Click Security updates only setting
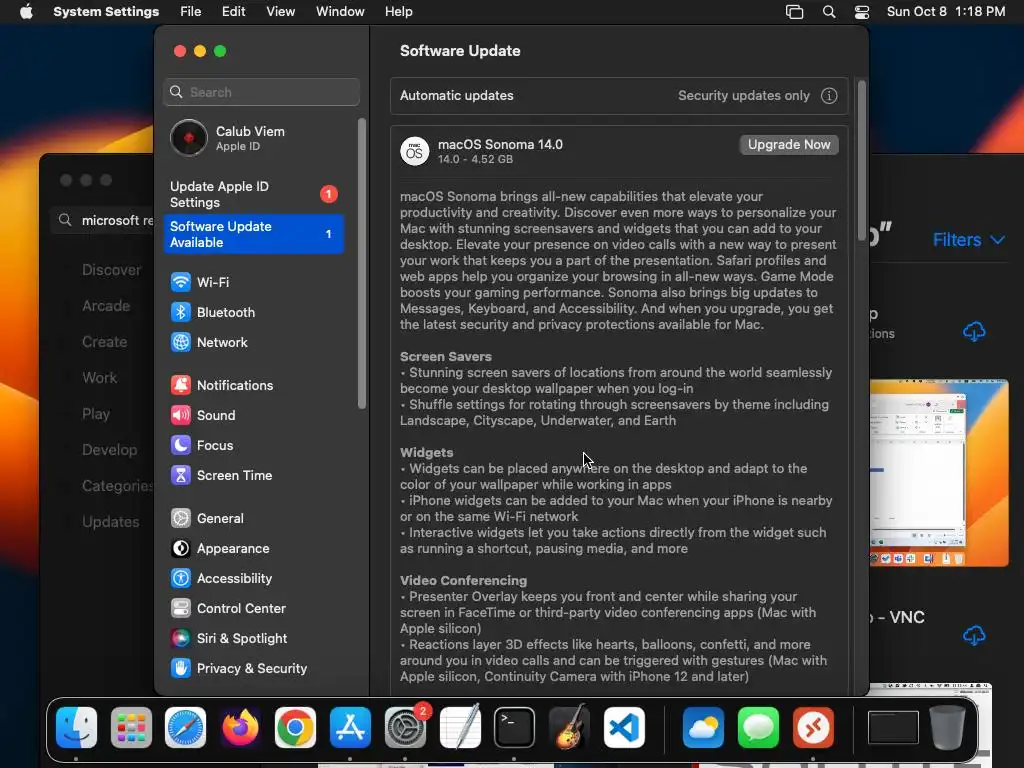1024x768 pixels. pos(743,96)
